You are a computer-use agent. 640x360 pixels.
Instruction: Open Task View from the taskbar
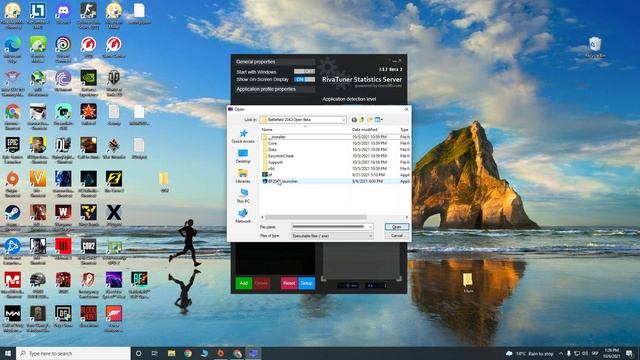pos(155,353)
